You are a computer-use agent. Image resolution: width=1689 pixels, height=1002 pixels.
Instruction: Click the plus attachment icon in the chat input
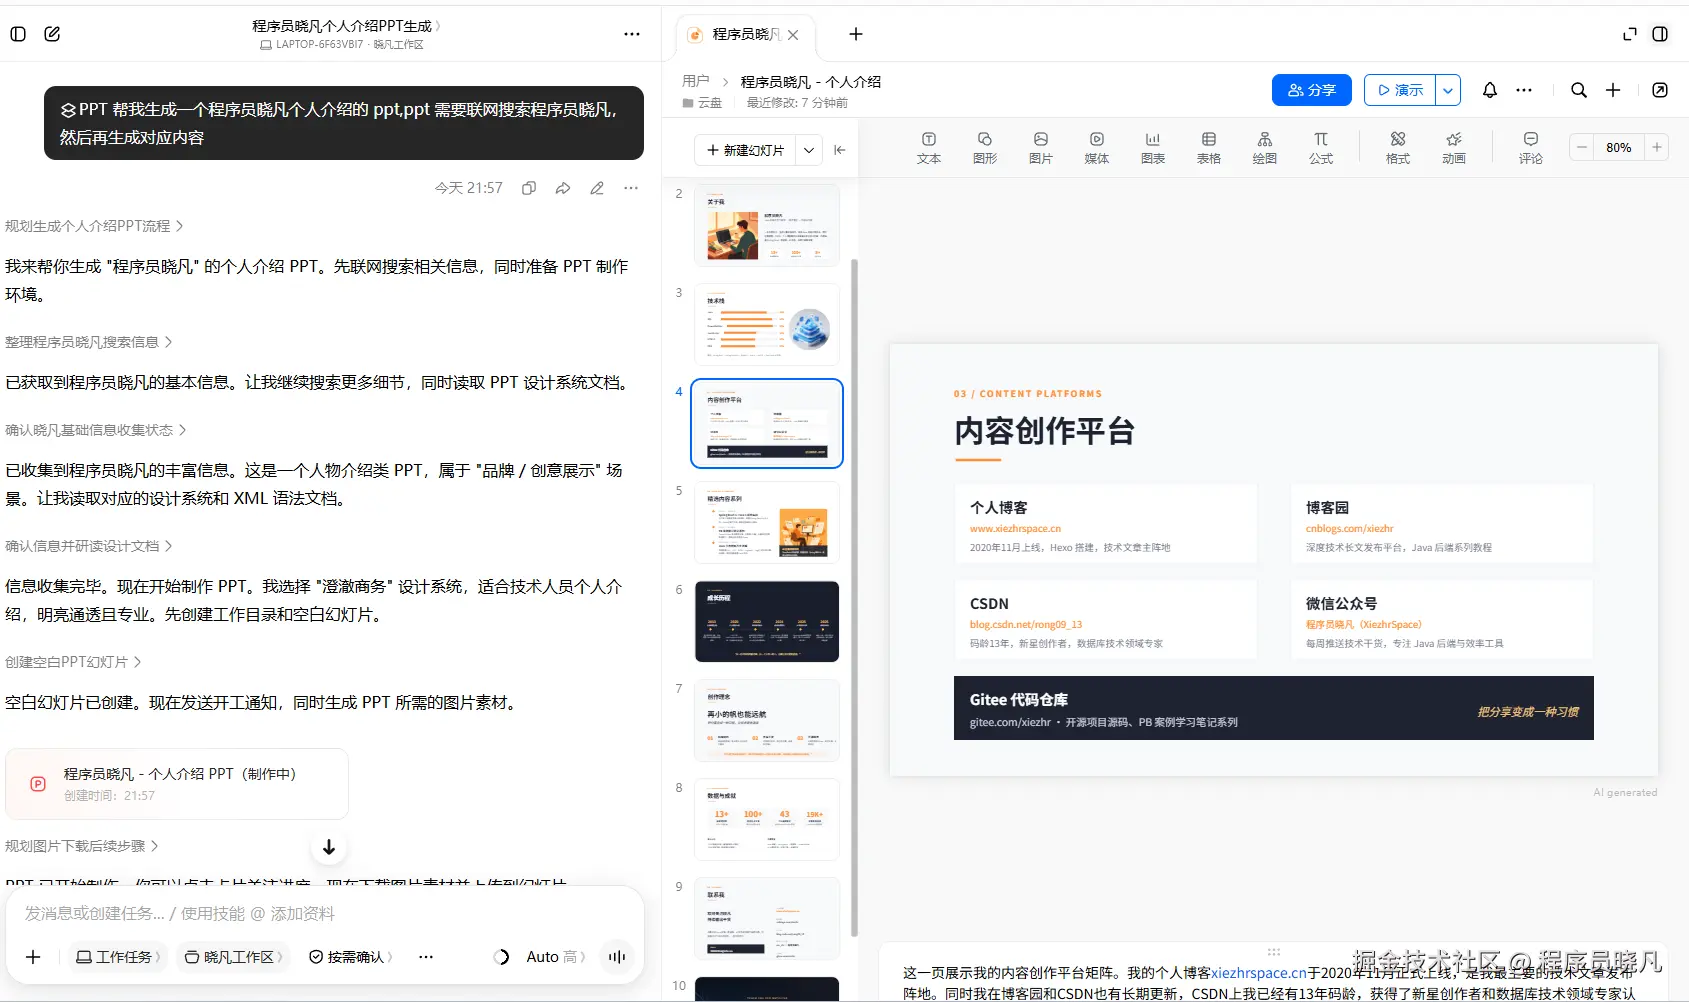[33, 957]
